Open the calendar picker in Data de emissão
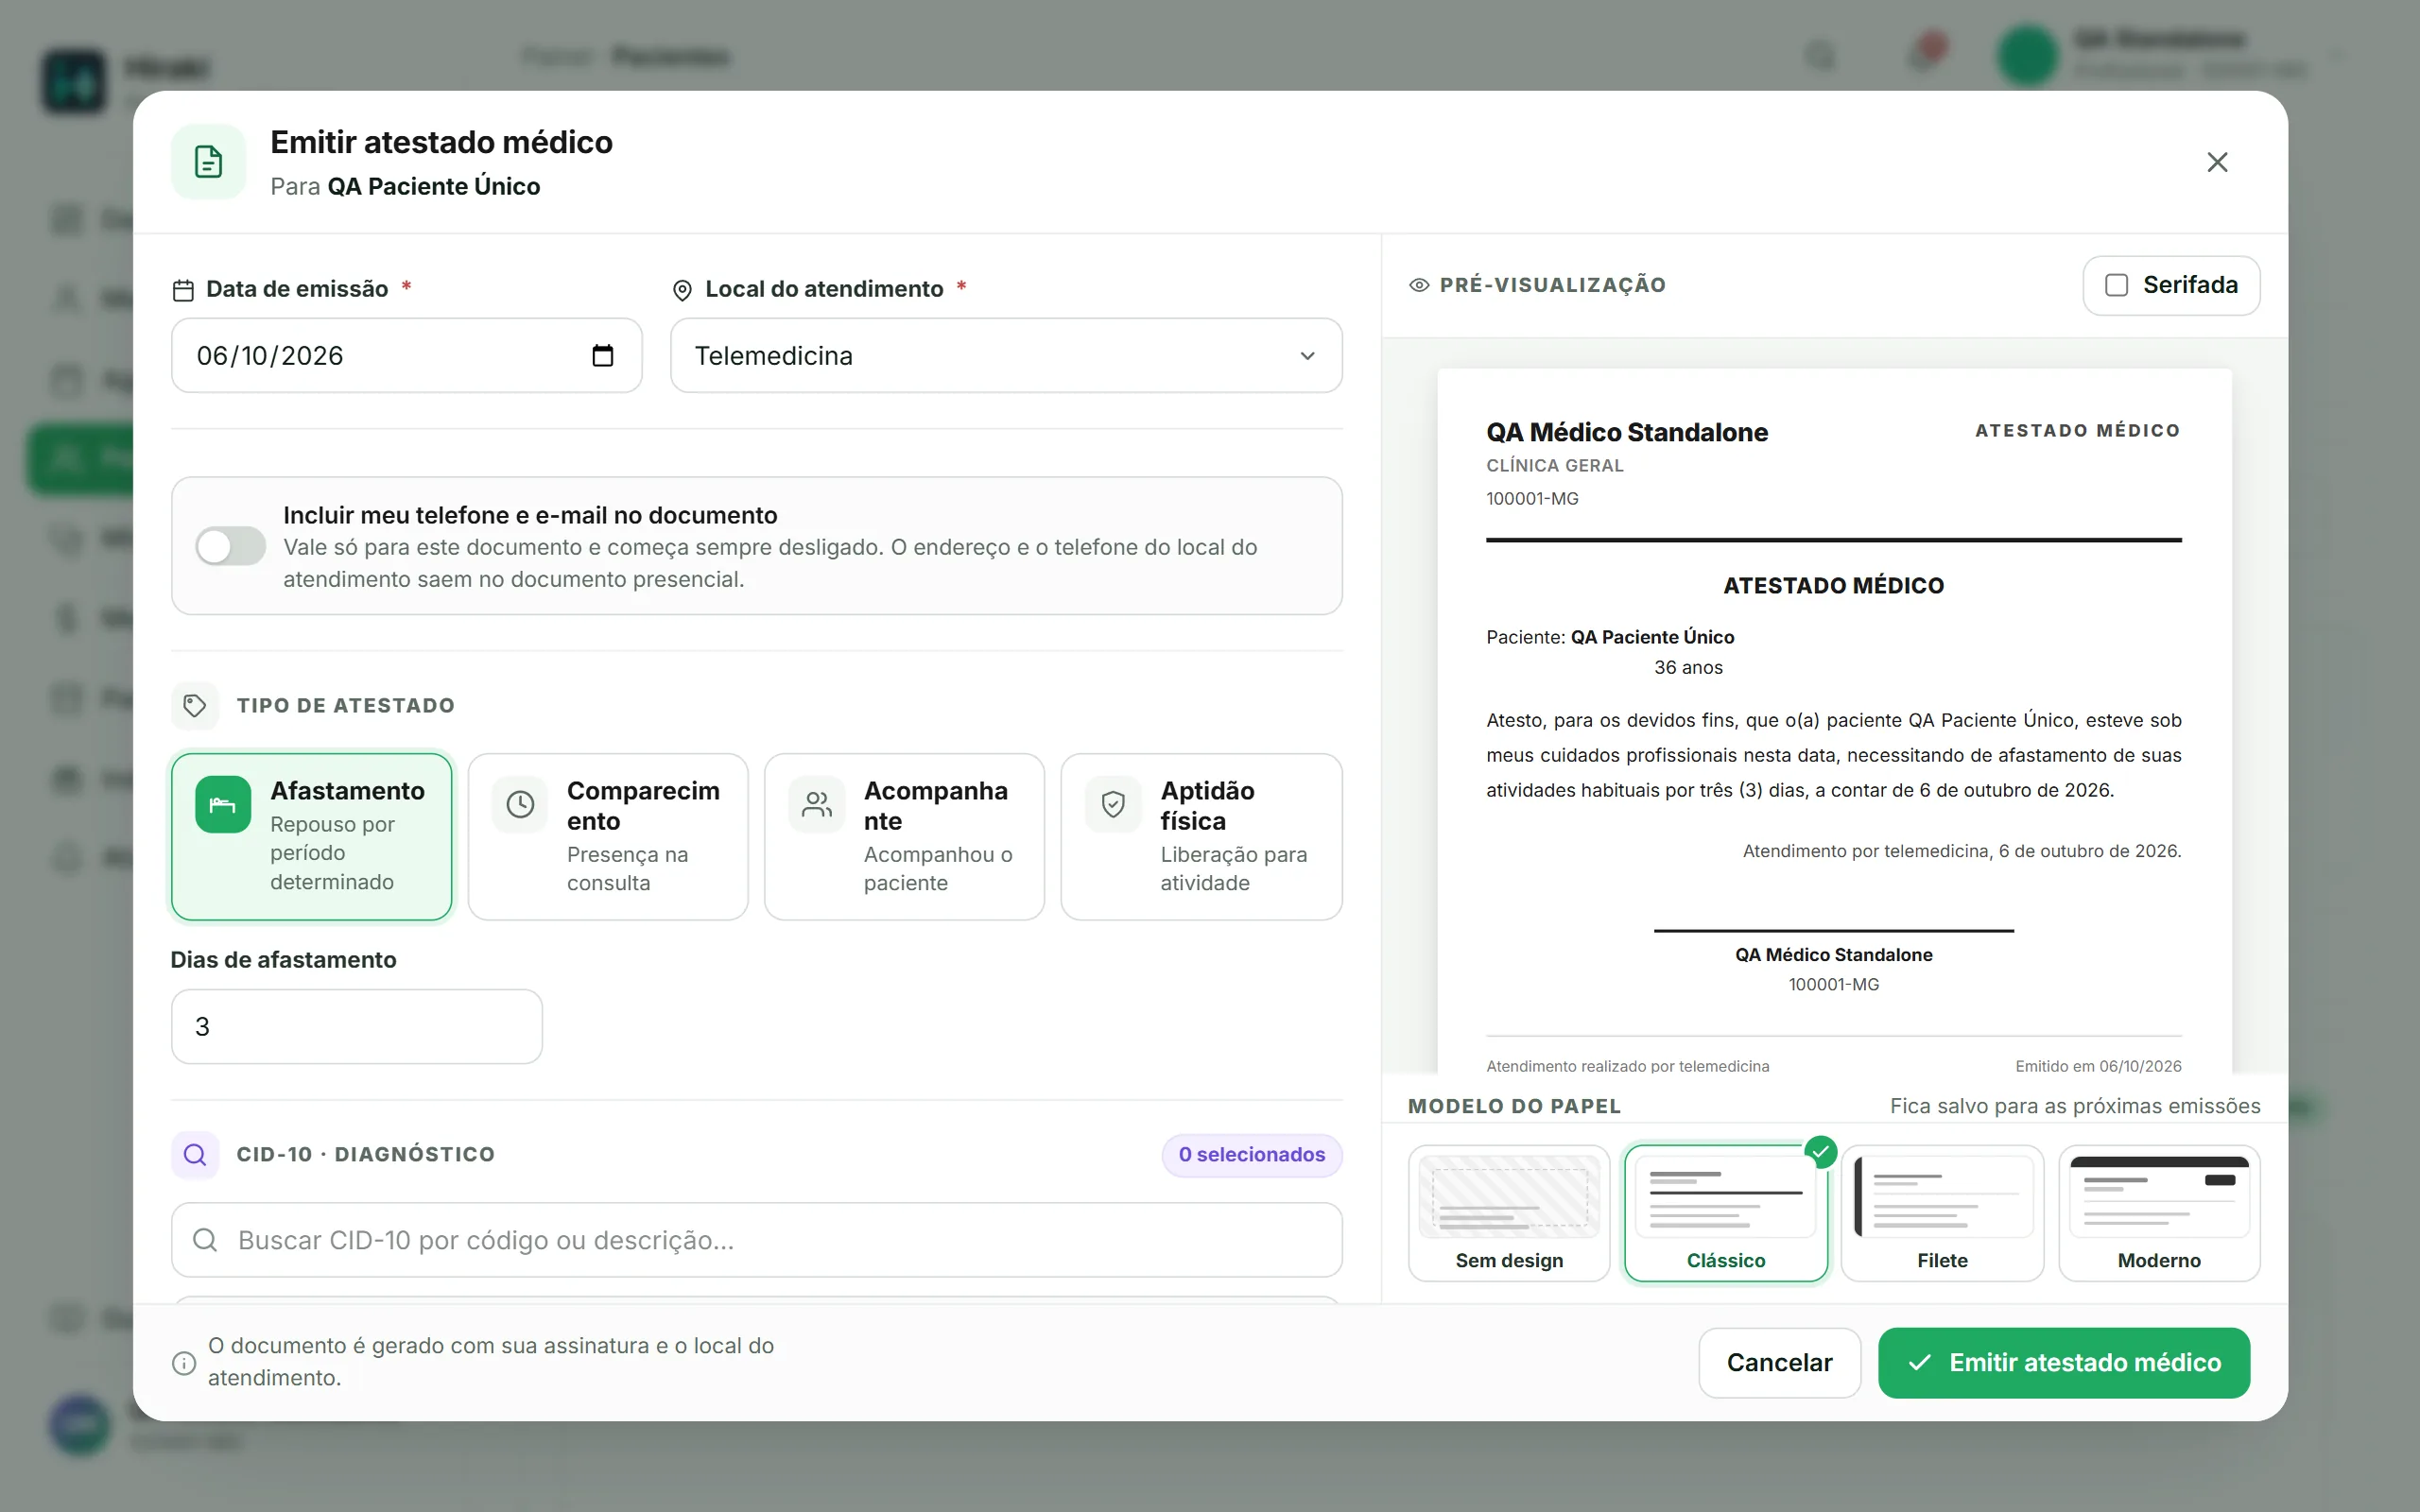Viewport: 2420px width, 1512px height. (x=602, y=356)
